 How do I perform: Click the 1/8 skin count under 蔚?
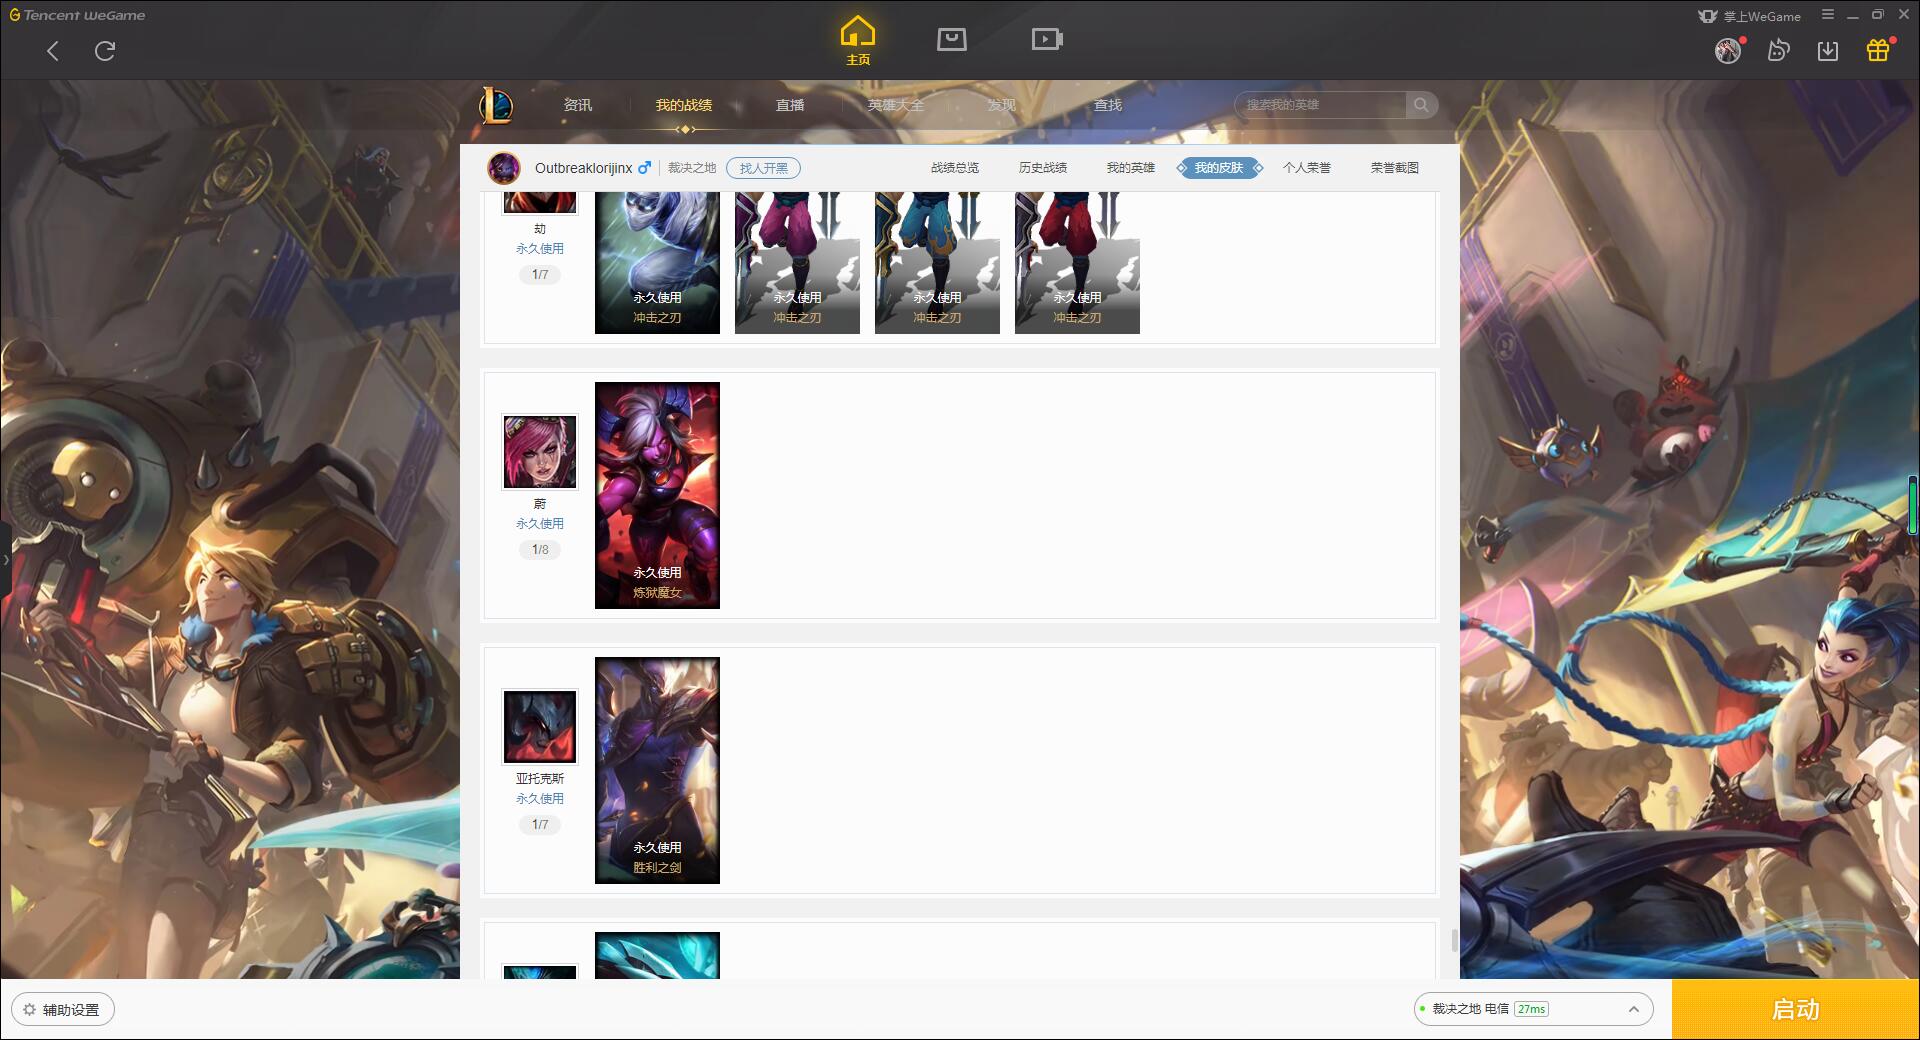540,549
